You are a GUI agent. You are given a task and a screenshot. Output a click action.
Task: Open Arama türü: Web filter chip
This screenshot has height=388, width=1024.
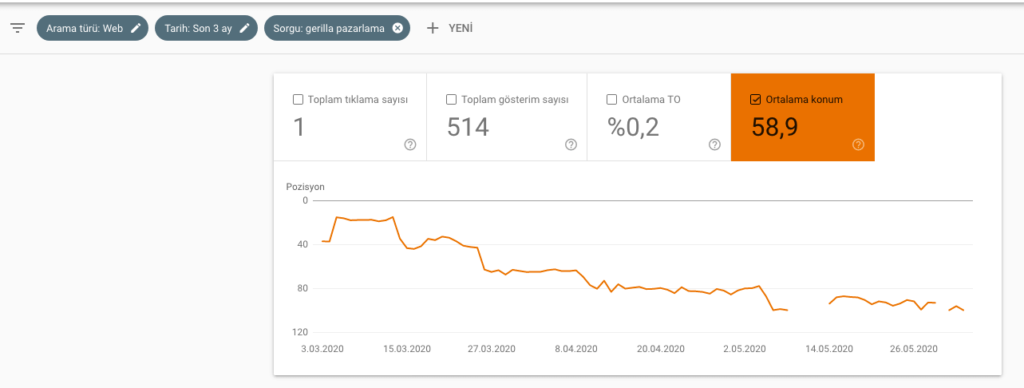tap(93, 29)
